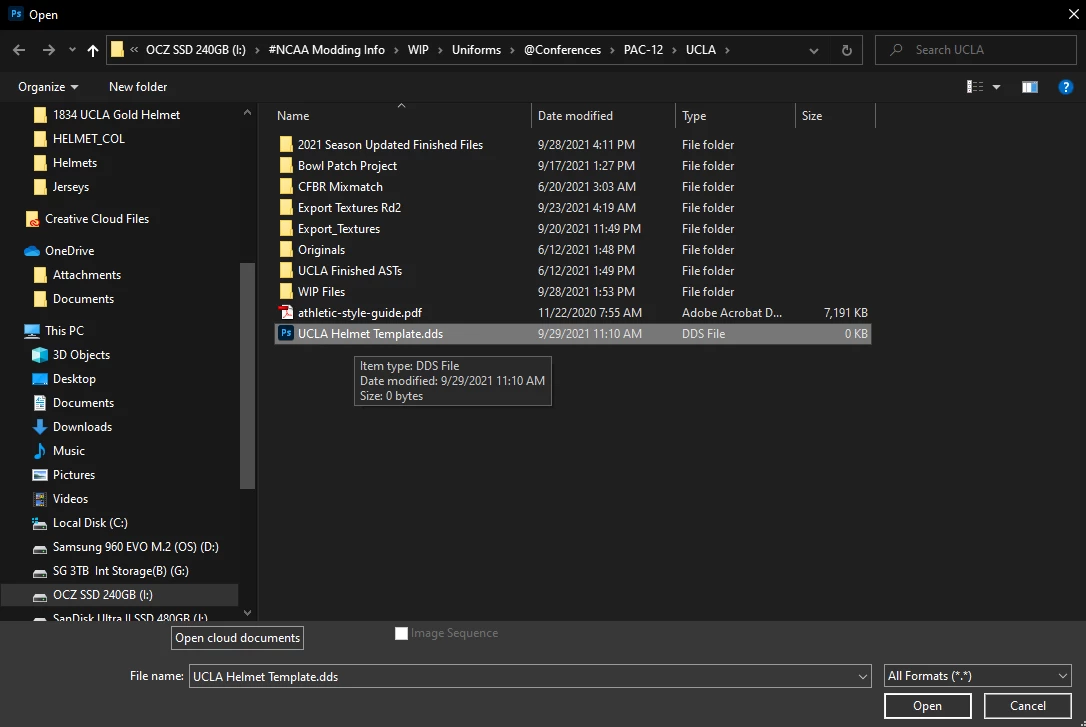Image resolution: width=1086 pixels, height=727 pixels.
Task: Sort files by Size column
Action: (835, 116)
